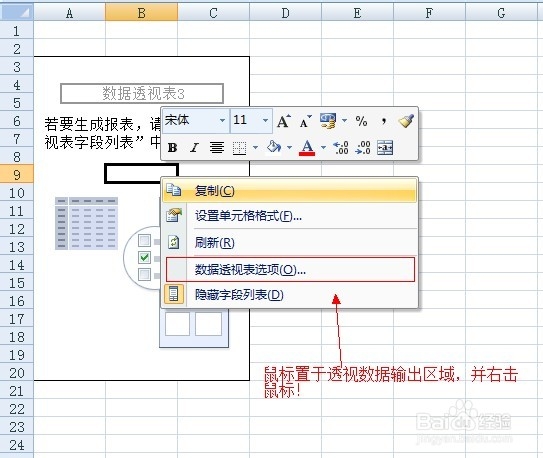The width and height of the screenshot is (543, 458).
Task: Select column G header
Action: [x=501, y=13]
